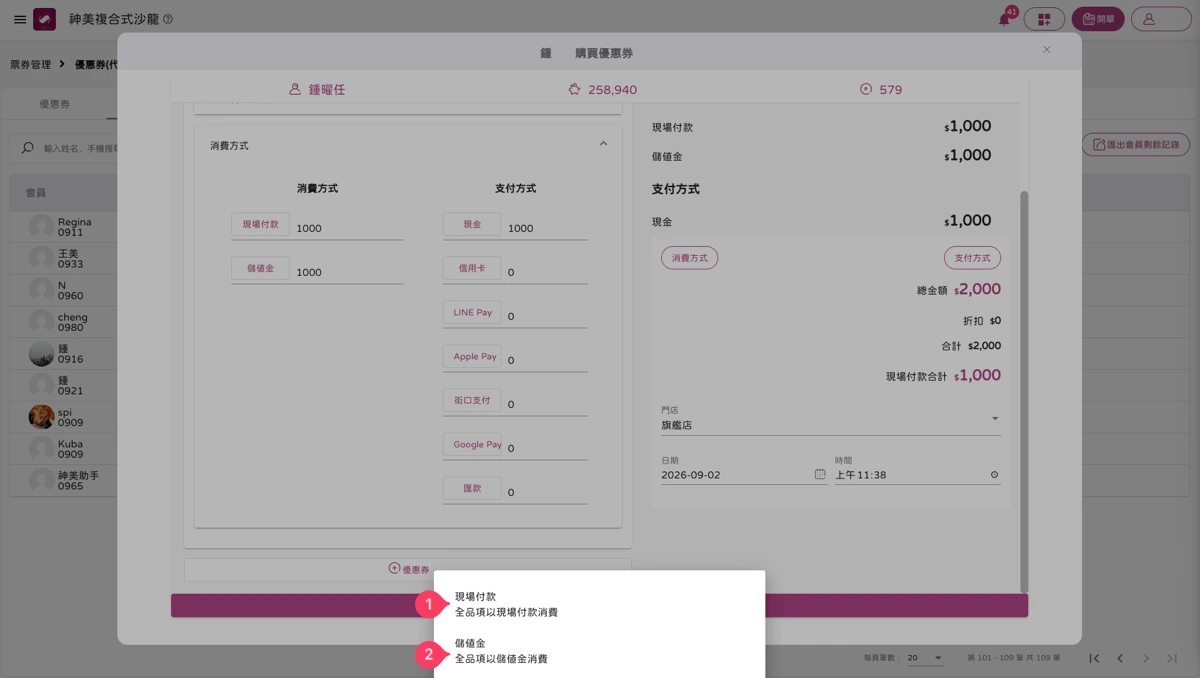
Task: Click the piggy bank icon beside 258,940
Action: click(x=574, y=89)
